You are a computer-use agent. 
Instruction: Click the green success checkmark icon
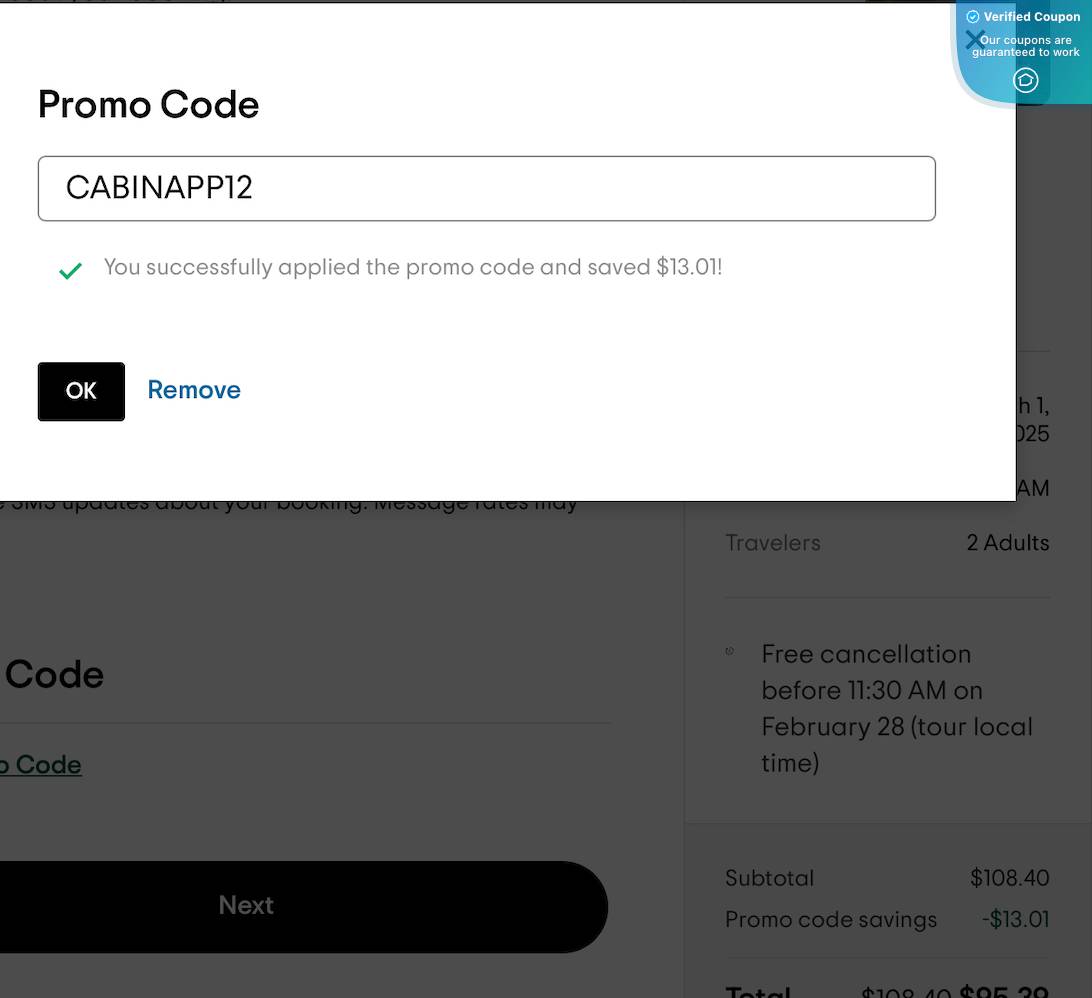click(70, 271)
